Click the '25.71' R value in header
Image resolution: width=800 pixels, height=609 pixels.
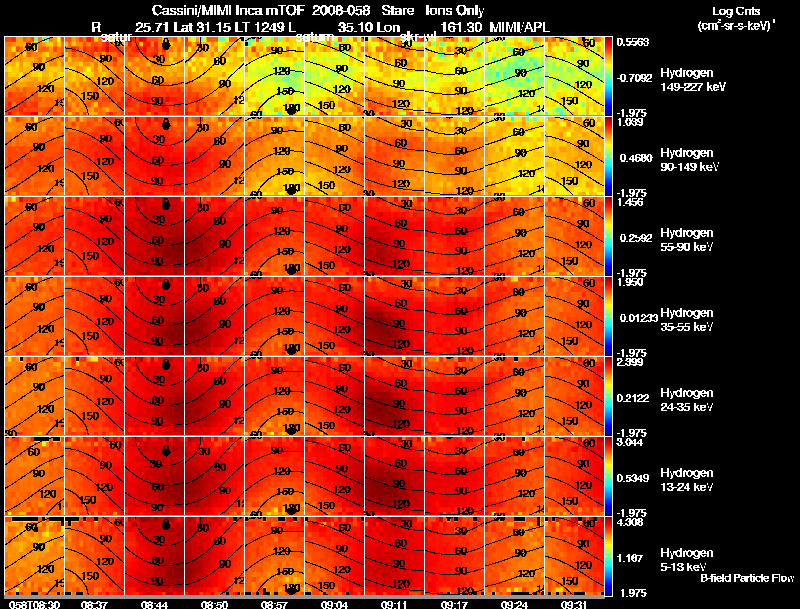[152, 27]
